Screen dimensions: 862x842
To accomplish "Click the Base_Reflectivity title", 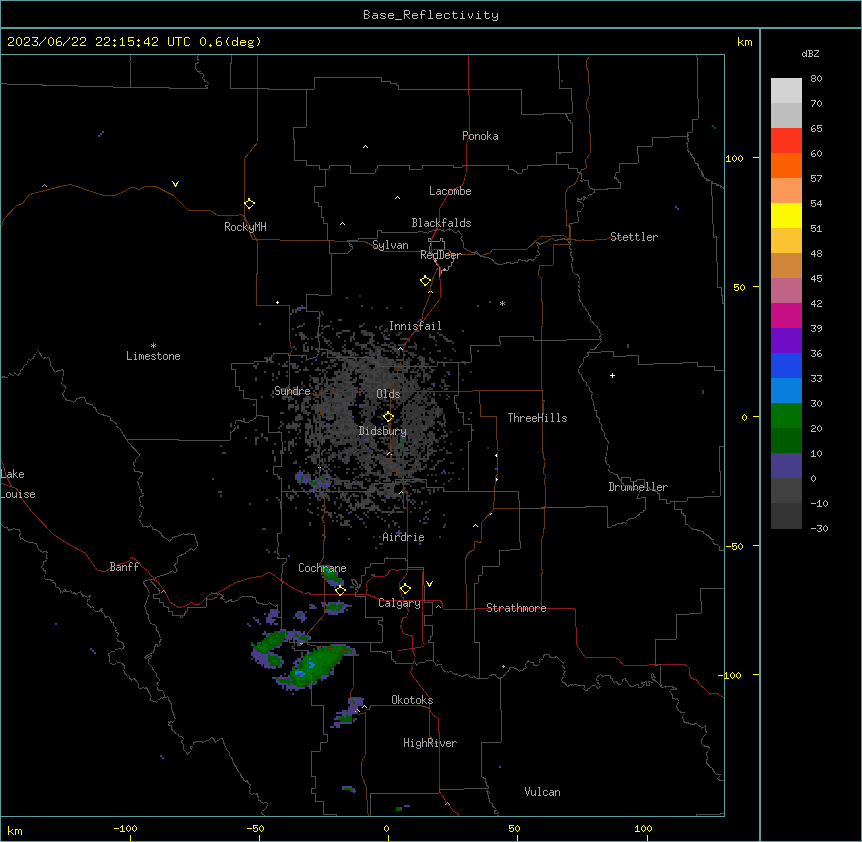I will 431,15.
